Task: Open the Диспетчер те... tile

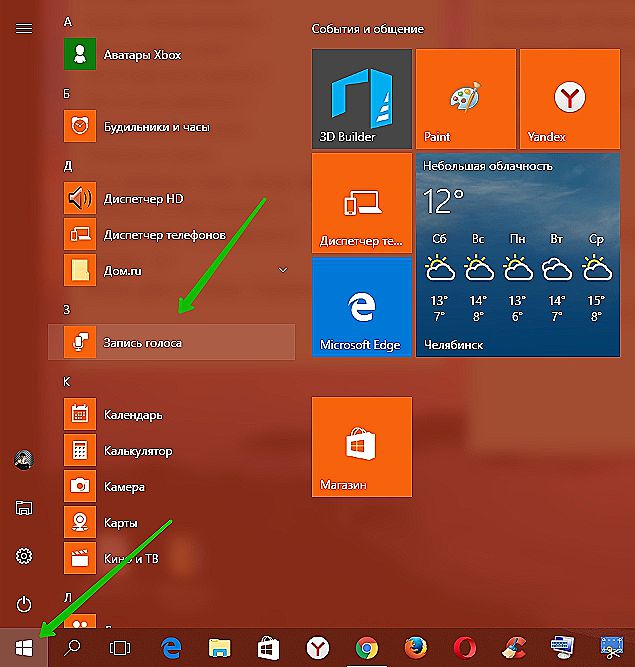Action: click(x=362, y=203)
